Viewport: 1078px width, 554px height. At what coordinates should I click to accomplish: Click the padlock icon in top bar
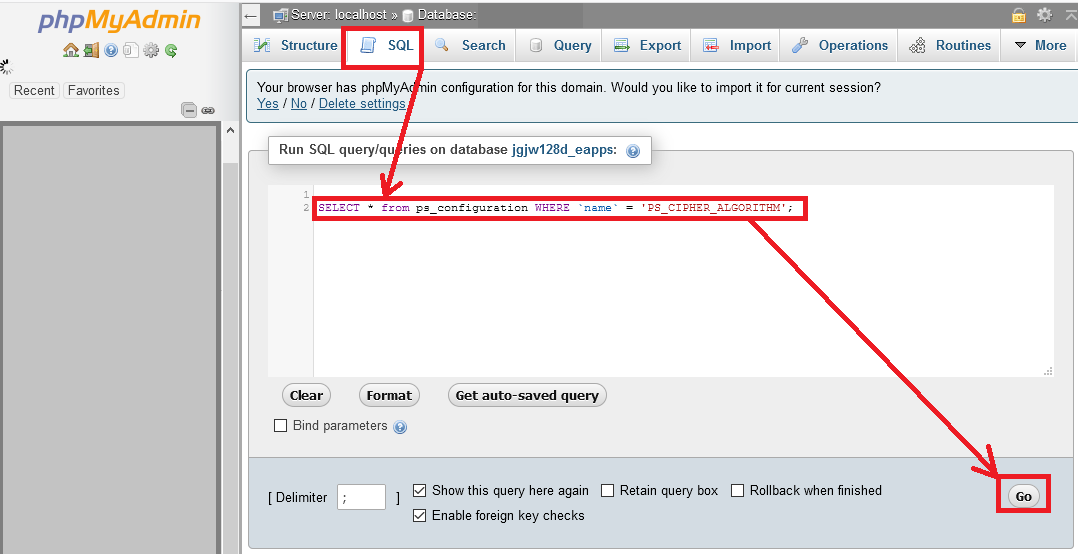click(x=1019, y=14)
